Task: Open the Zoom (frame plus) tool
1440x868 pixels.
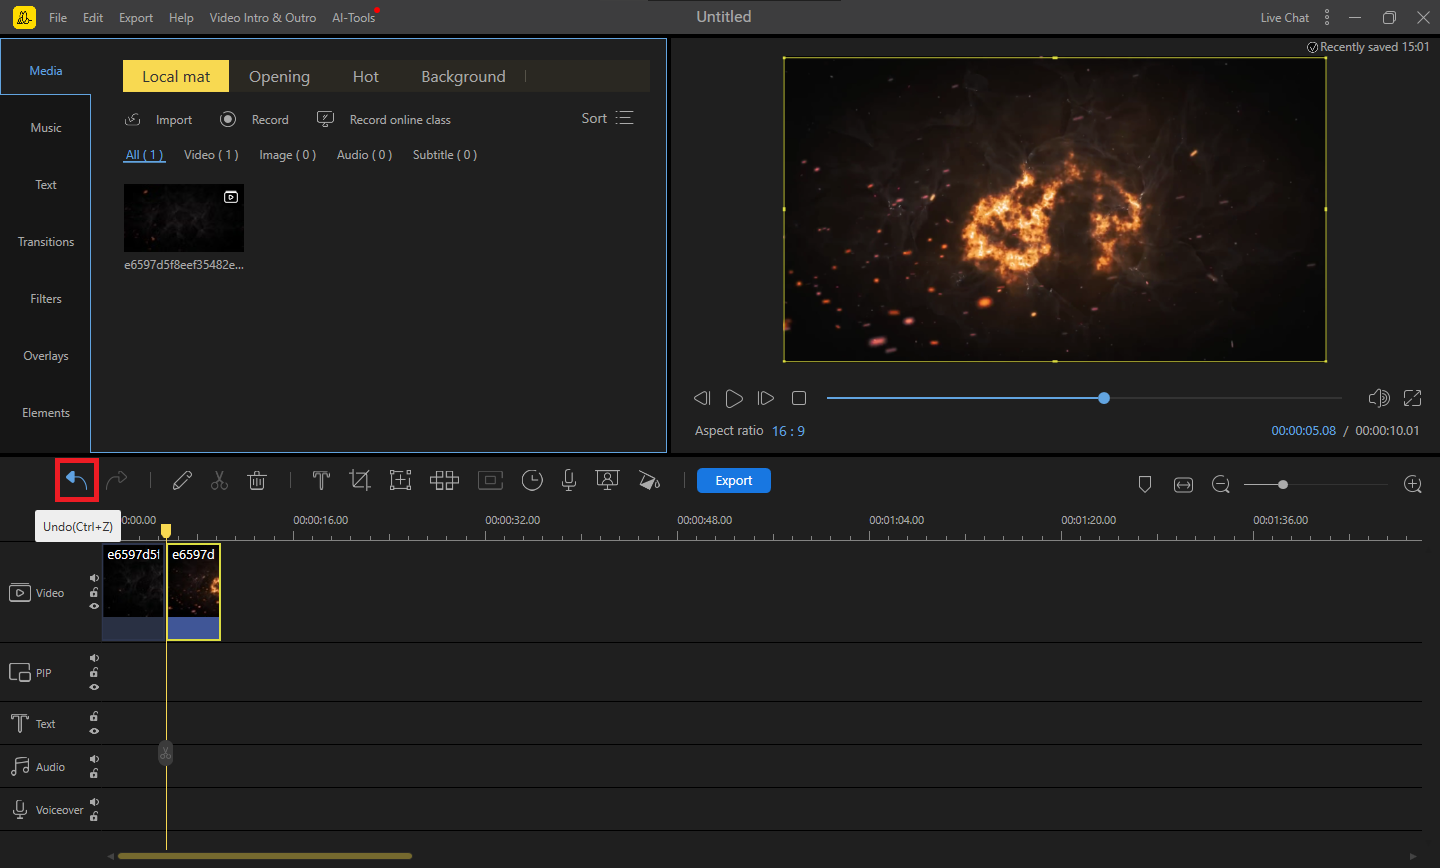Action: (x=400, y=481)
